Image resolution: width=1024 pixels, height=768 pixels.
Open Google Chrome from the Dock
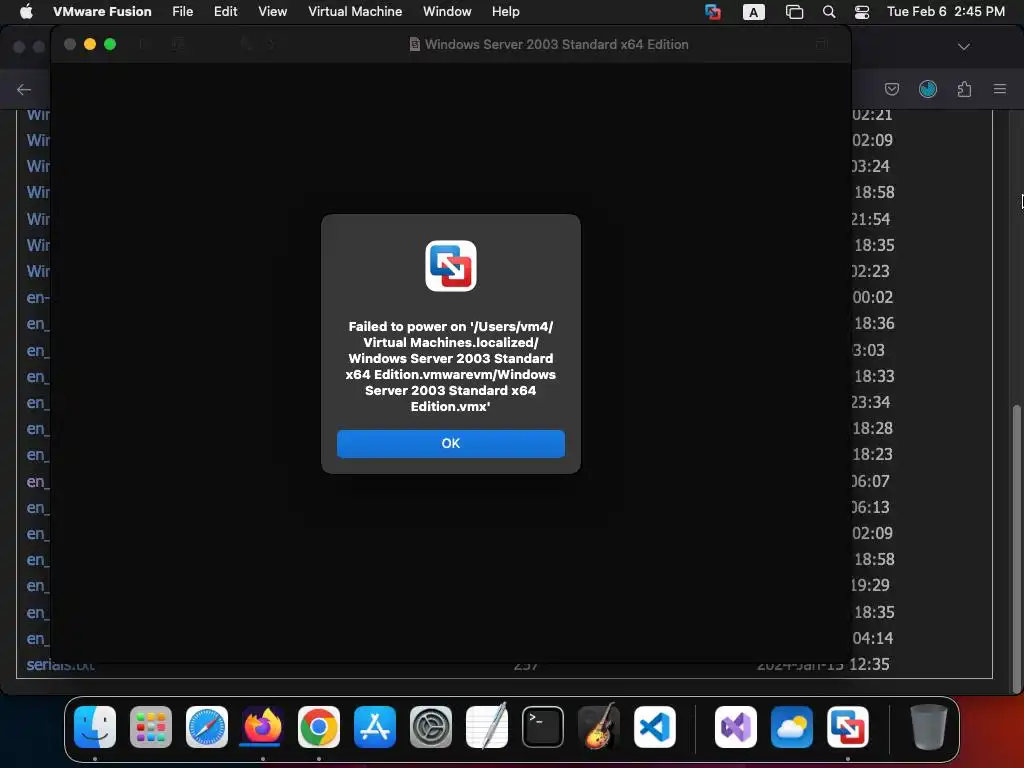[319, 727]
